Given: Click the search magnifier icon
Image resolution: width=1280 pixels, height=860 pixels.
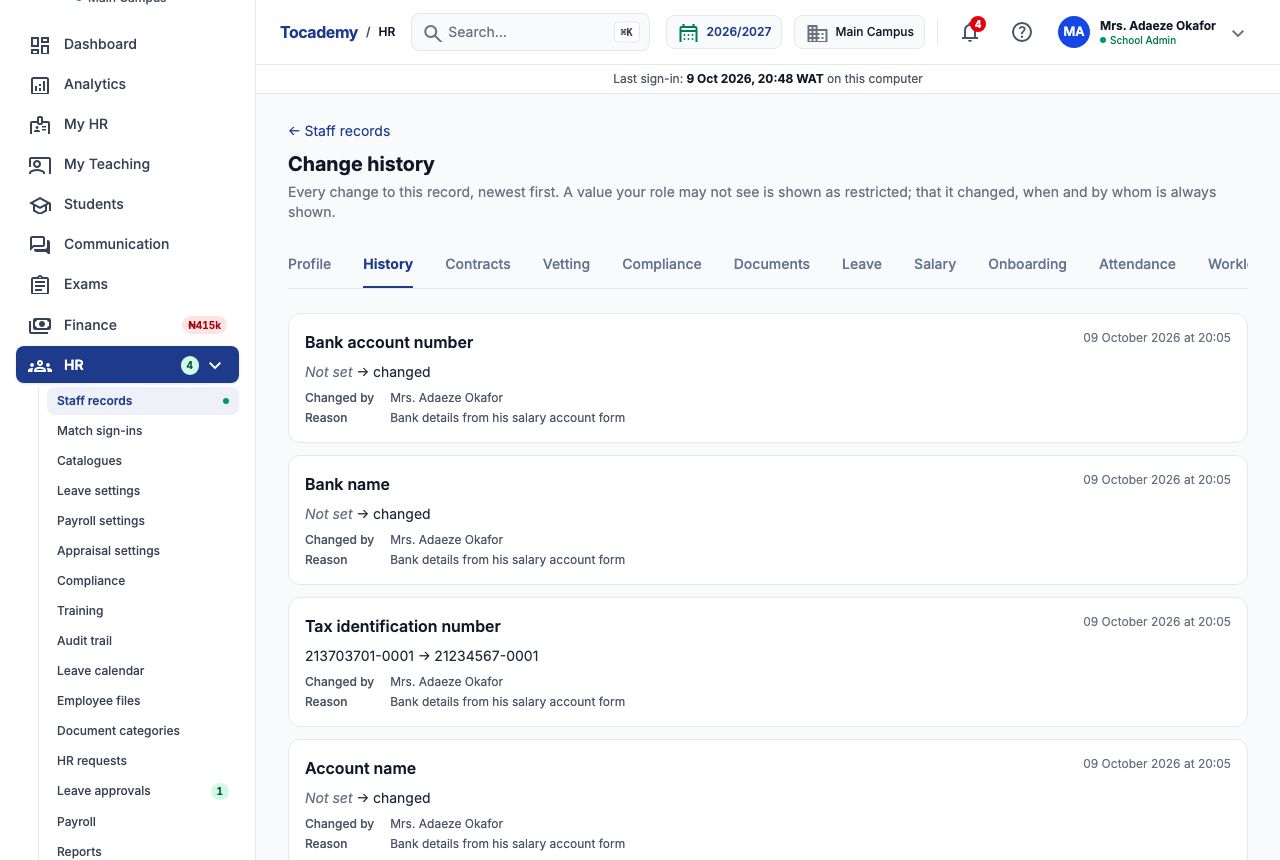Looking at the screenshot, I should (x=433, y=33).
